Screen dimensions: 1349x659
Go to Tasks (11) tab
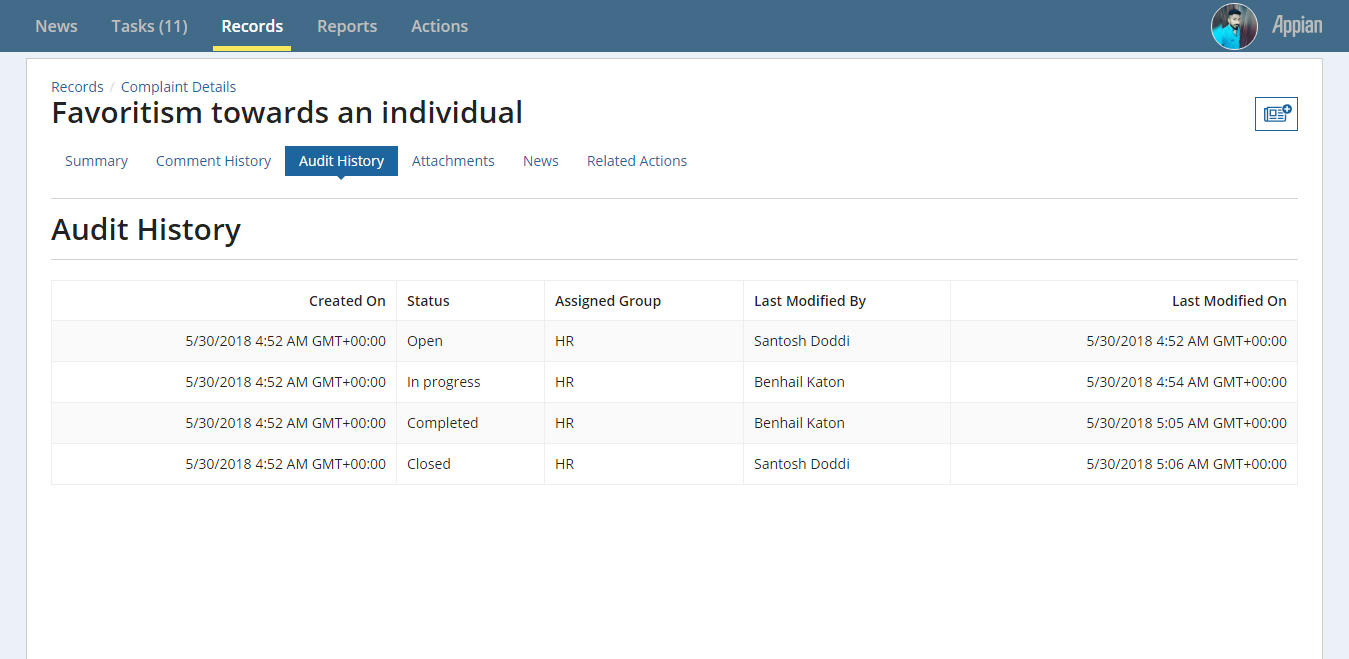pyautogui.click(x=149, y=26)
